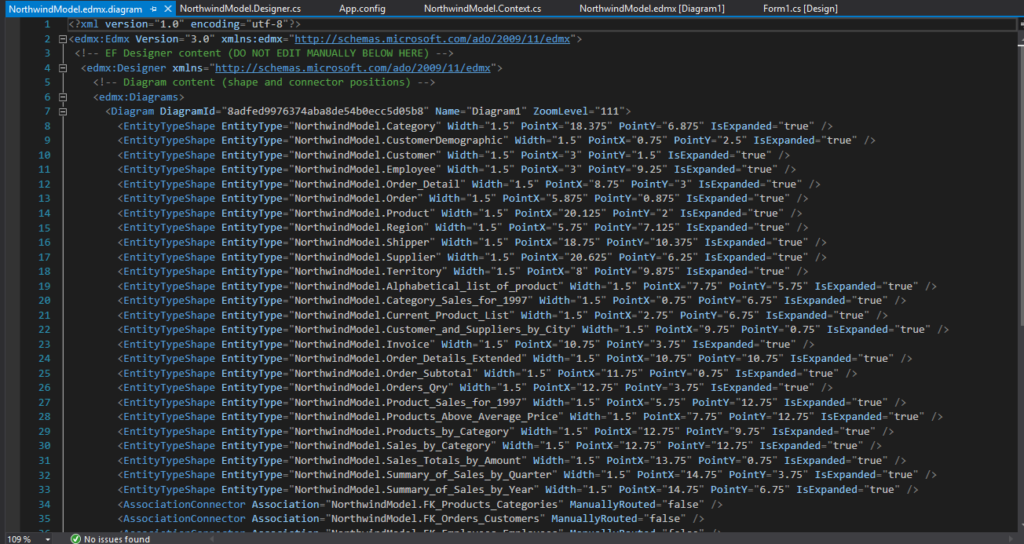Click NorthwindModel.CustomerDemographic entity type
1024x544 pixels.
[398, 140]
